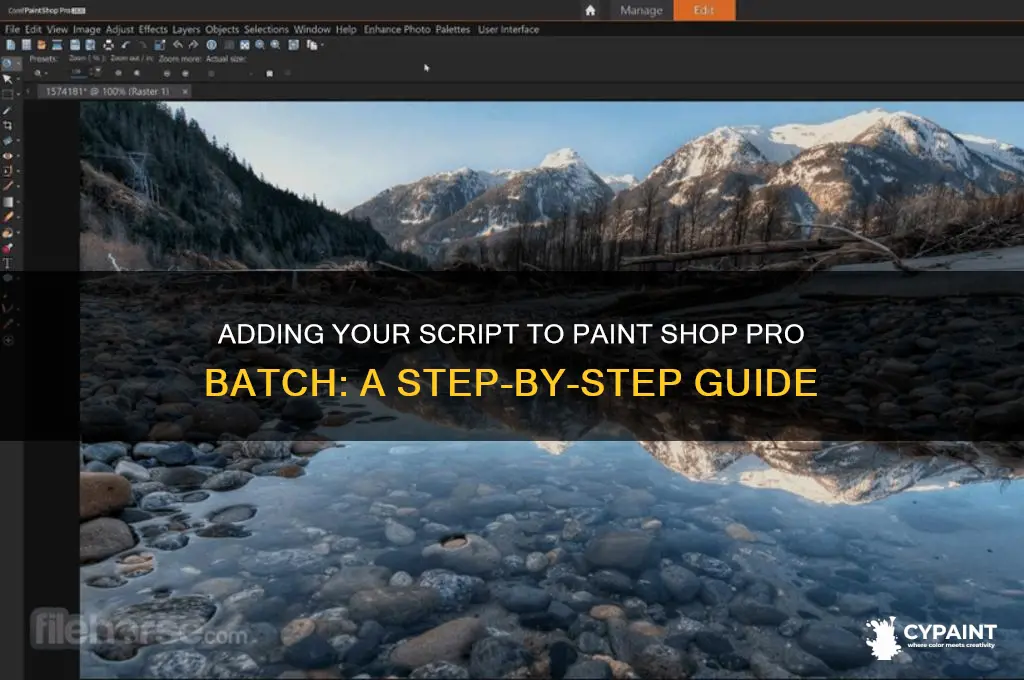Screen dimensions: 1024x680
Task: Click the zoom out magnifier toolbar icon
Action: tap(260, 45)
